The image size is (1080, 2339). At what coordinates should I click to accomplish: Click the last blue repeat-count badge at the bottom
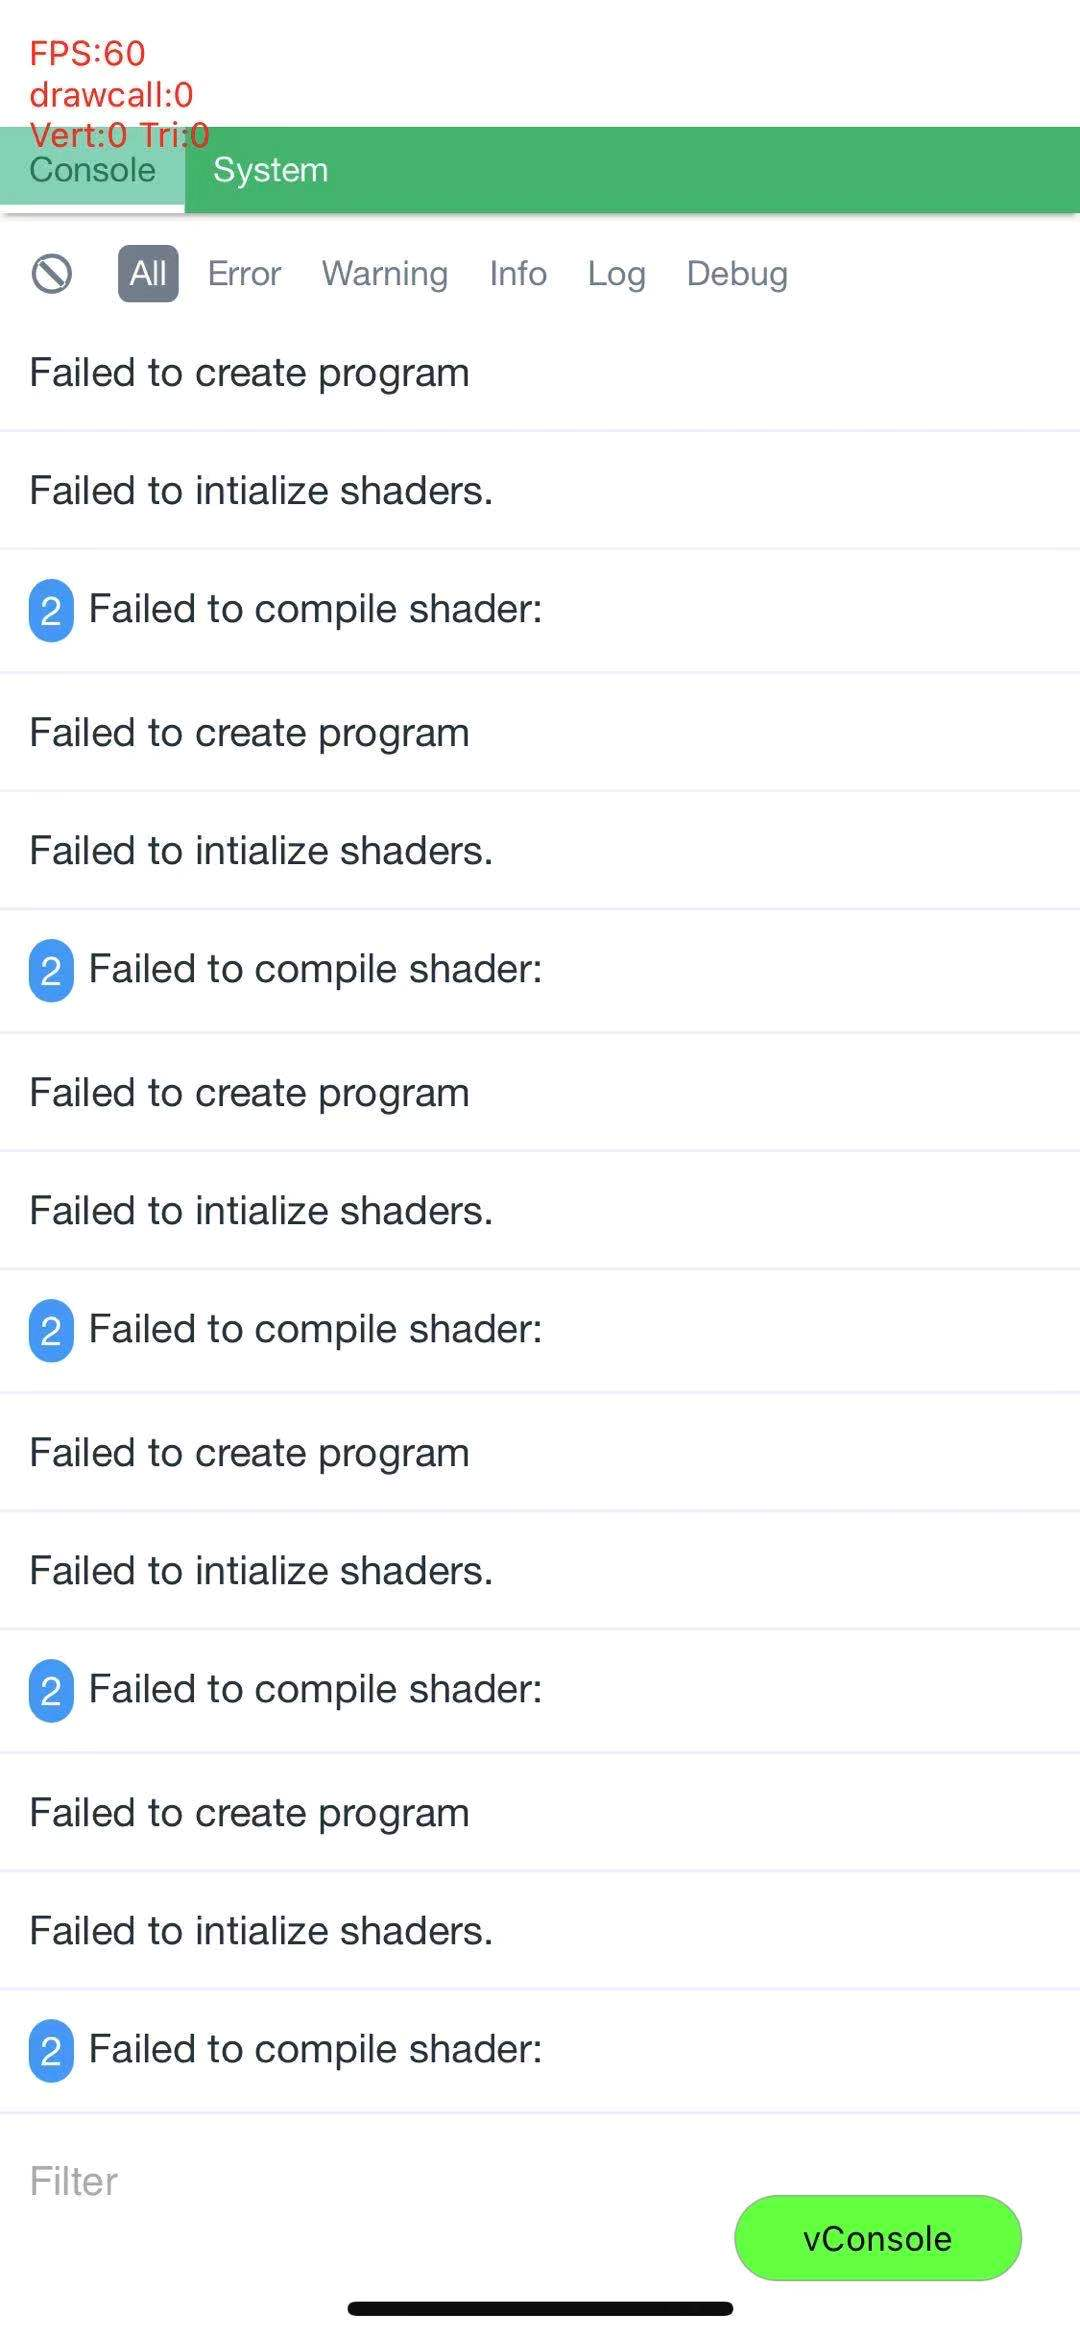tap(51, 2050)
